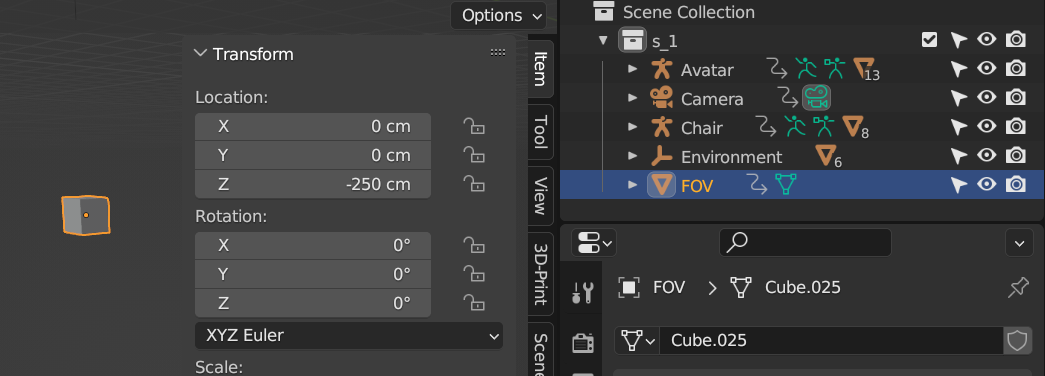Expand the FOV tree item

[x=632, y=184]
